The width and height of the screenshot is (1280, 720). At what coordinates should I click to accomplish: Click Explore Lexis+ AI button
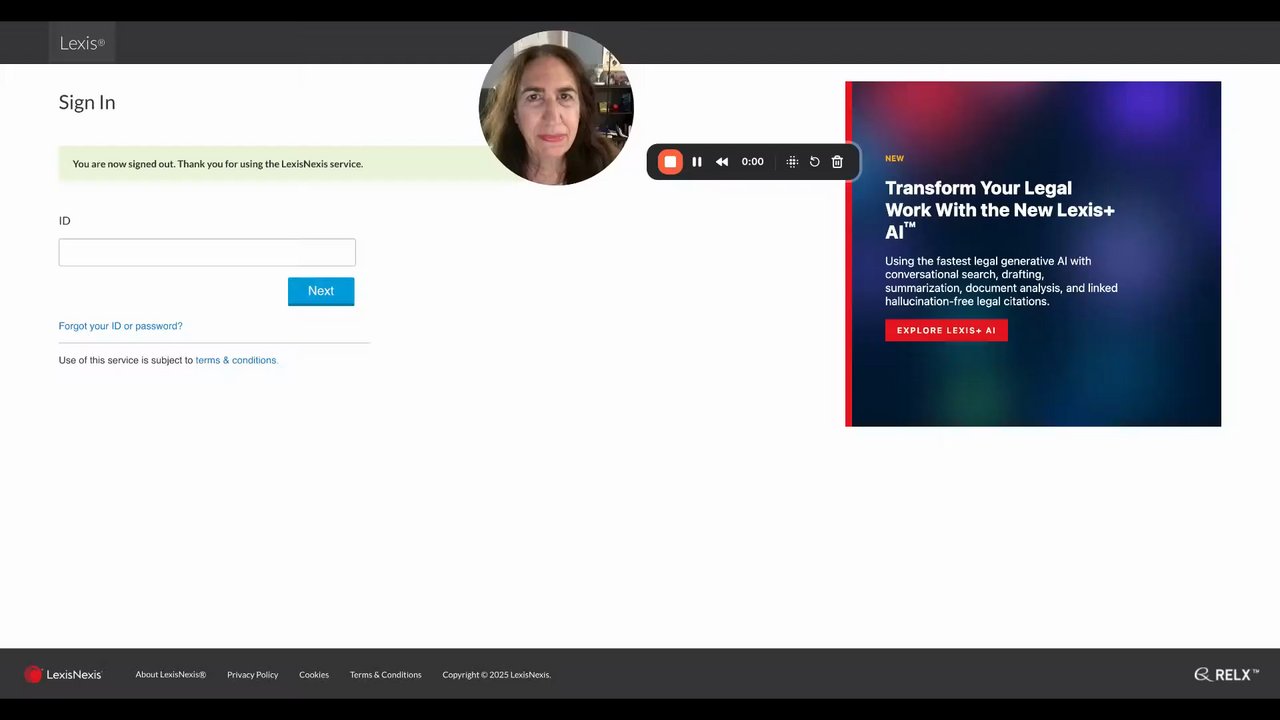(946, 330)
